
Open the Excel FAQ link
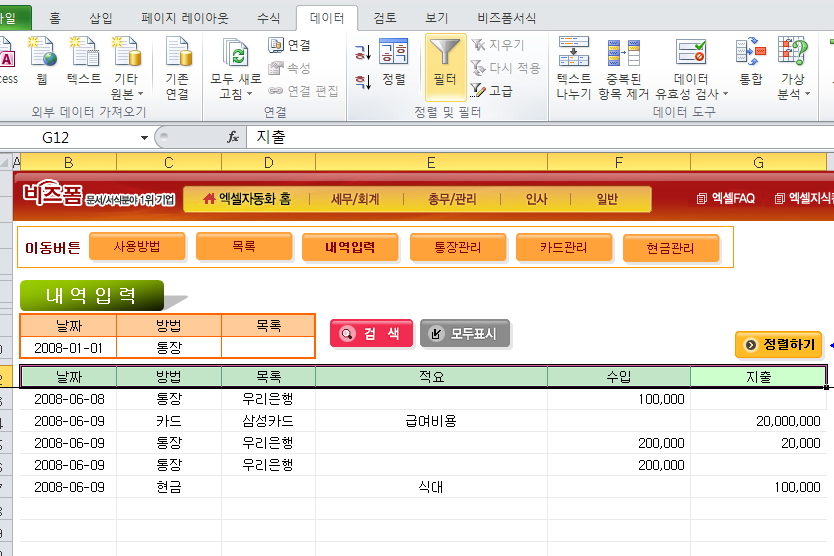coord(726,199)
